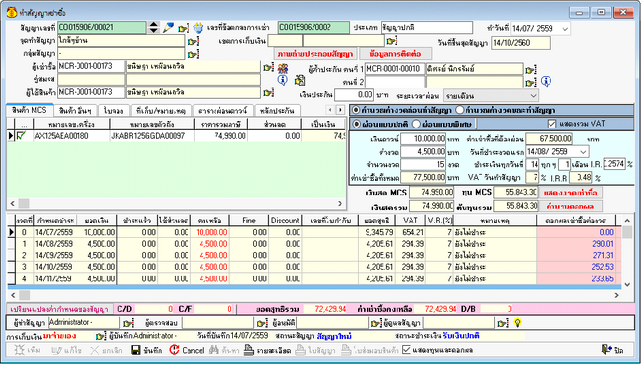The height and width of the screenshot is (365, 642).
Task: Open lookup folder for the ใกล้ชุข้าน field
Action: [193, 41]
